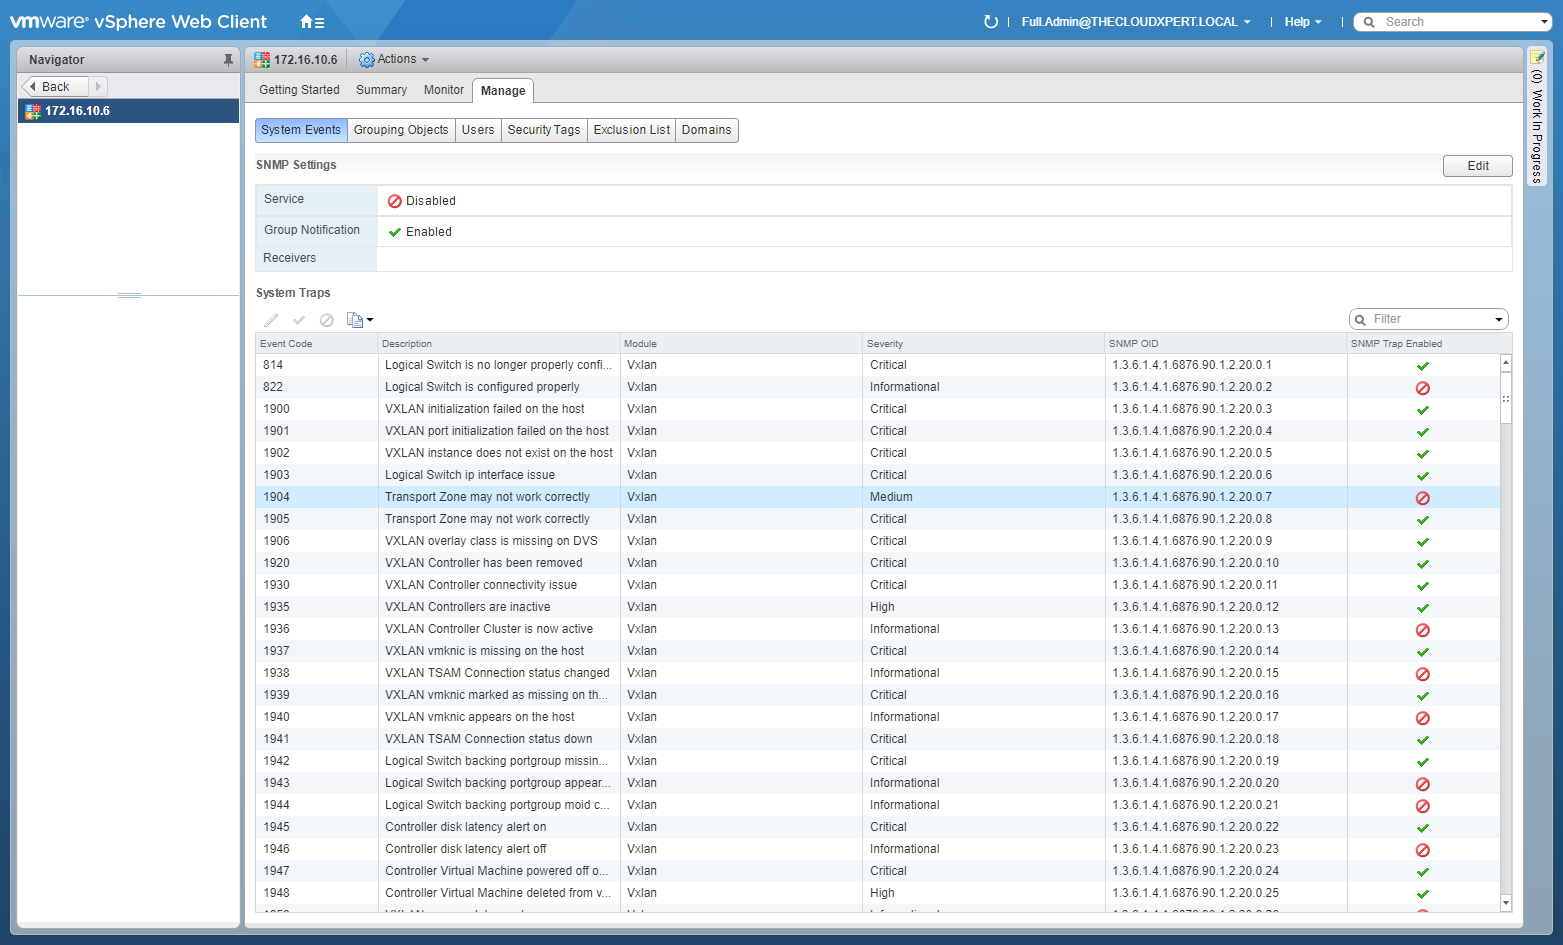Viewport: 1563px width, 945px height.
Task: Click trap enabled status for event 1935
Action: click(1422, 608)
